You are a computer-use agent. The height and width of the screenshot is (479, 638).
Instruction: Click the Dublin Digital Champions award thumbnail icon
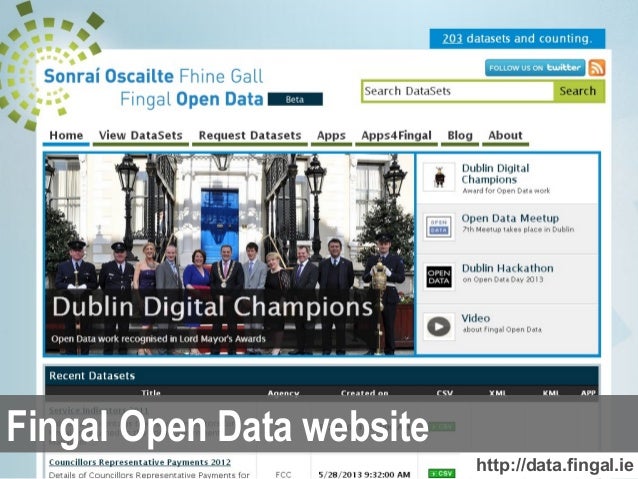tap(439, 177)
